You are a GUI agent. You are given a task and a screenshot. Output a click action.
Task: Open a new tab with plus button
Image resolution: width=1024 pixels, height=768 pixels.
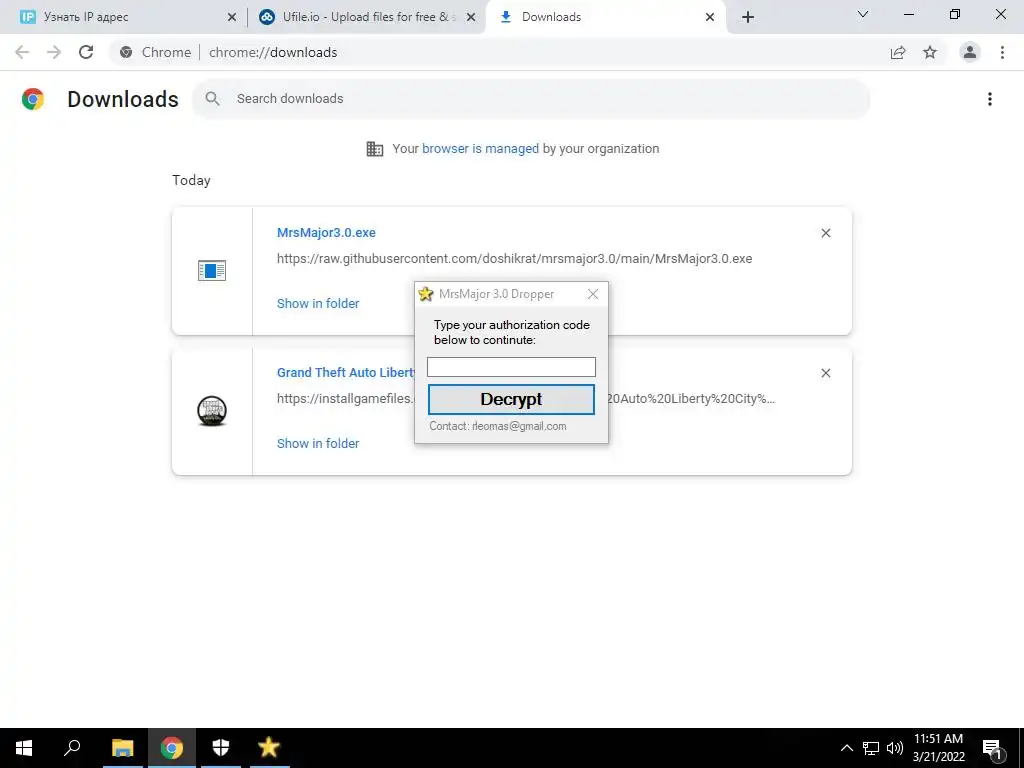[x=748, y=18]
